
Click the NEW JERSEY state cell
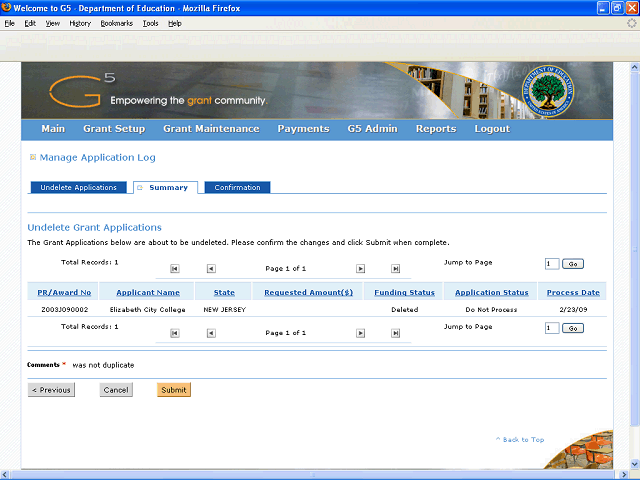pos(224,309)
